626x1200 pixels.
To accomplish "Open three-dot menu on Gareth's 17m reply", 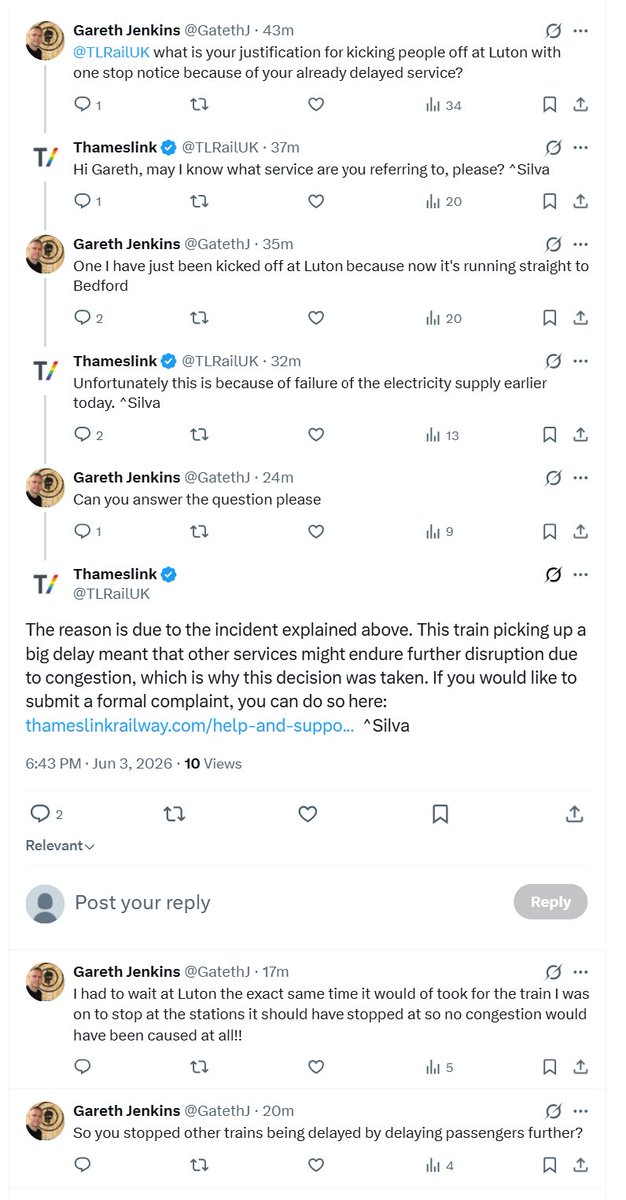I will pos(581,971).
